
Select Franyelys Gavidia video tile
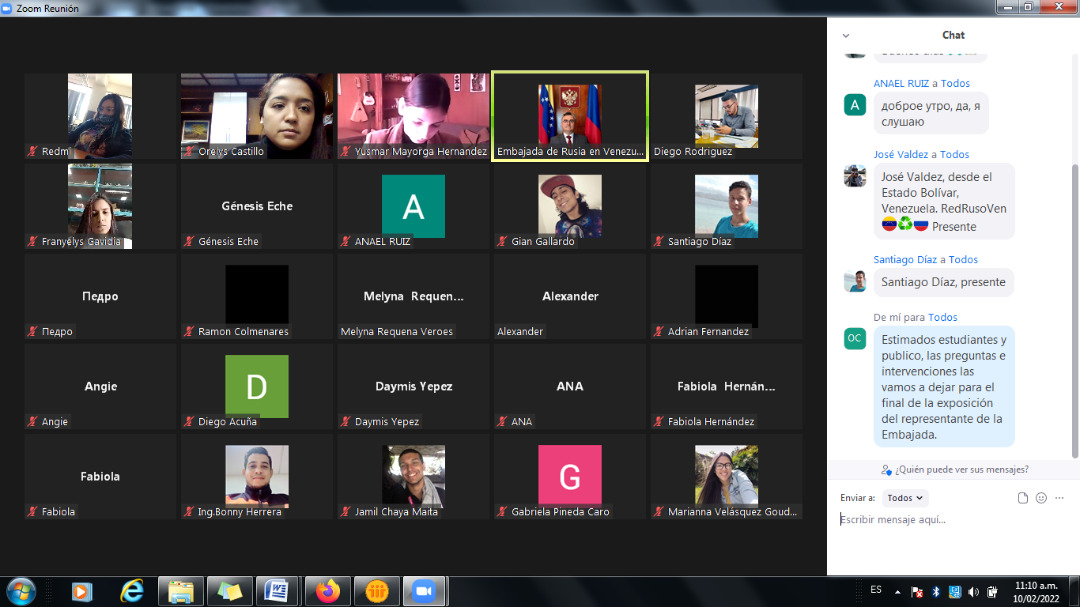pos(101,207)
